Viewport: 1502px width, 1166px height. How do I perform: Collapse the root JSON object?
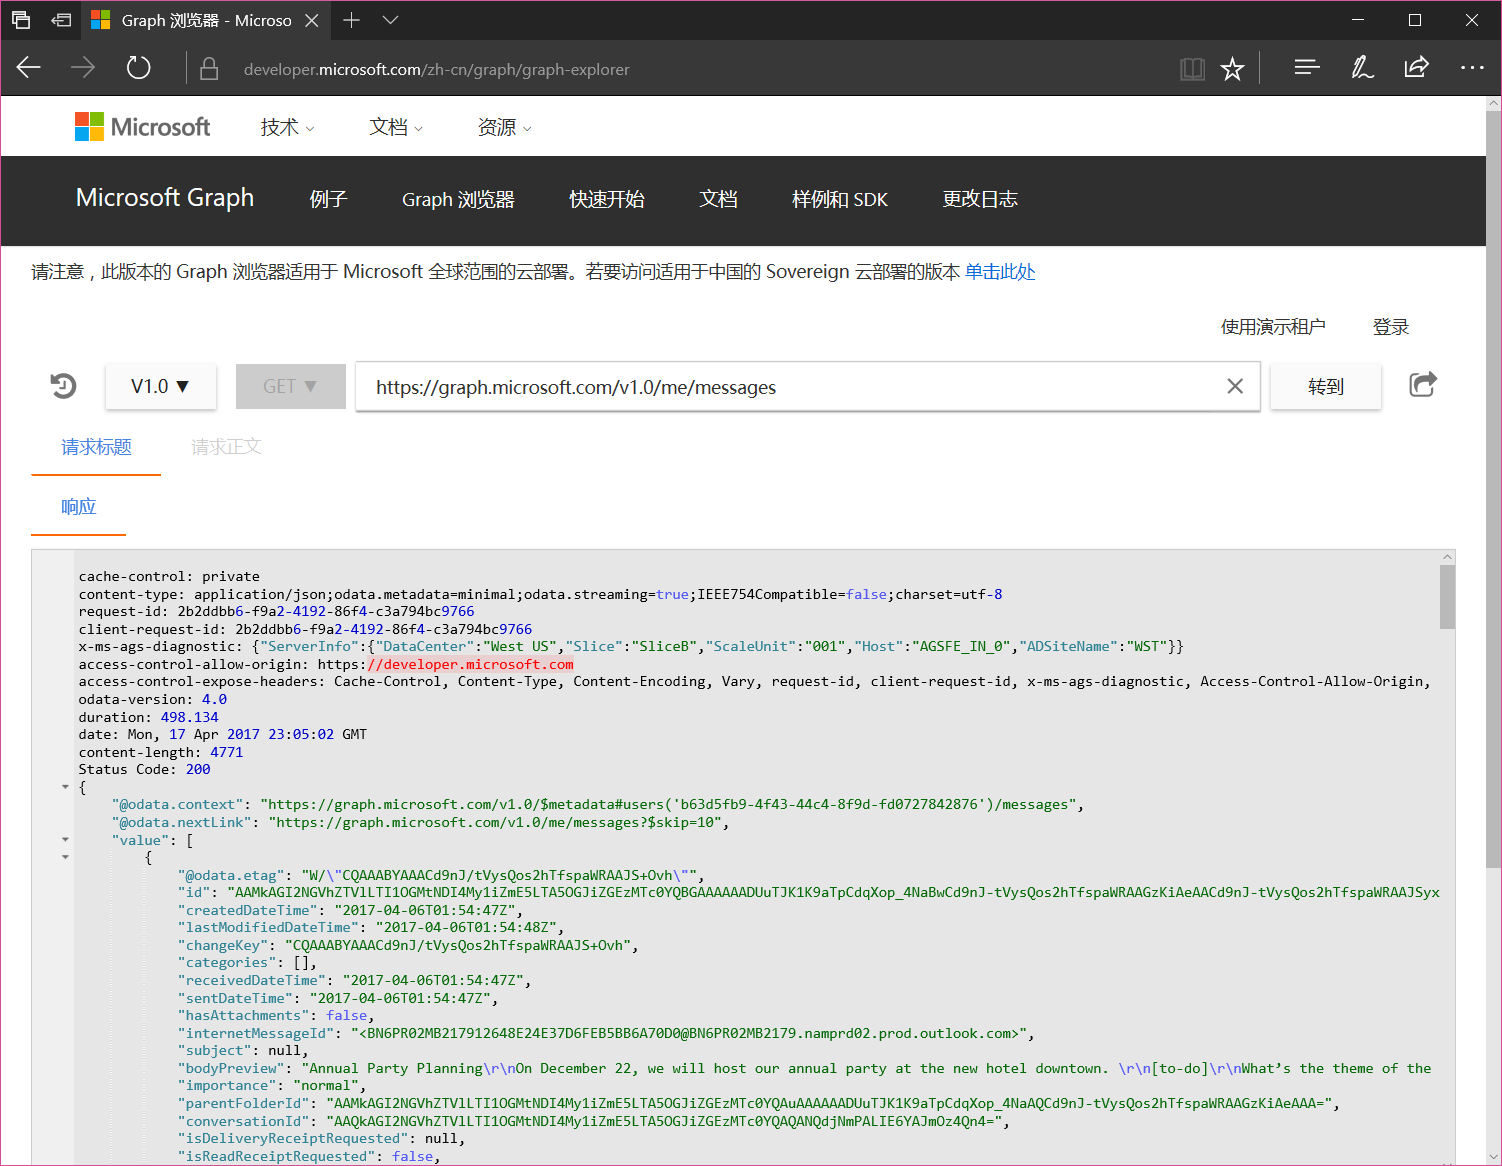pyautogui.click(x=66, y=787)
